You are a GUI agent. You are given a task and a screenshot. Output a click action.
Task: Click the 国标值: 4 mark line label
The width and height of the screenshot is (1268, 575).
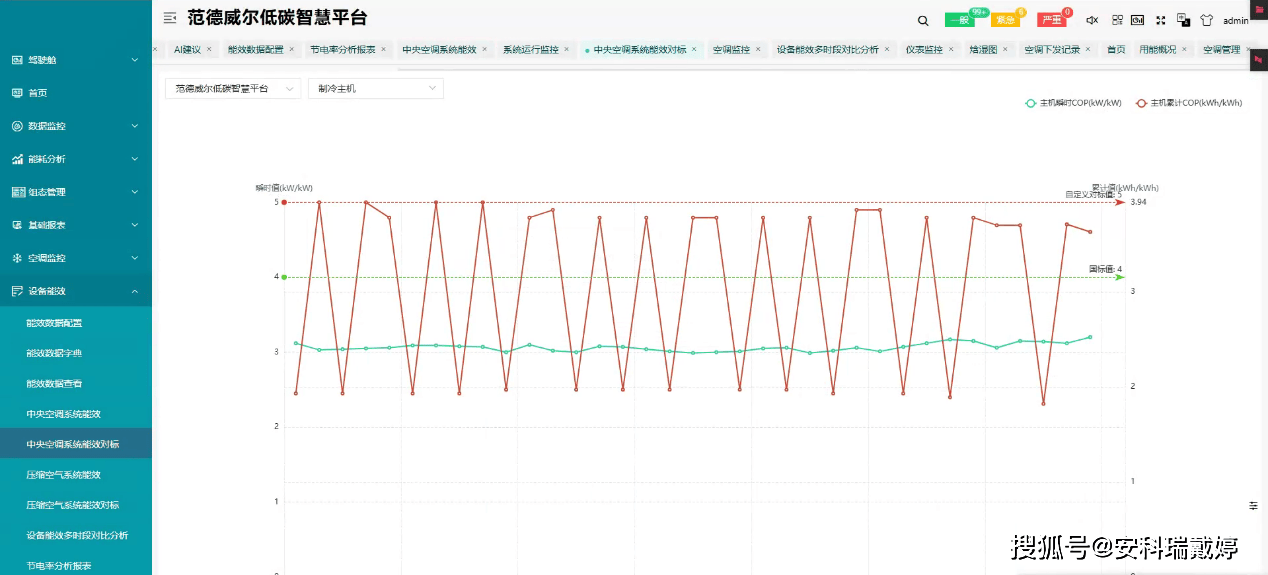pyautogui.click(x=1105, y=269)
